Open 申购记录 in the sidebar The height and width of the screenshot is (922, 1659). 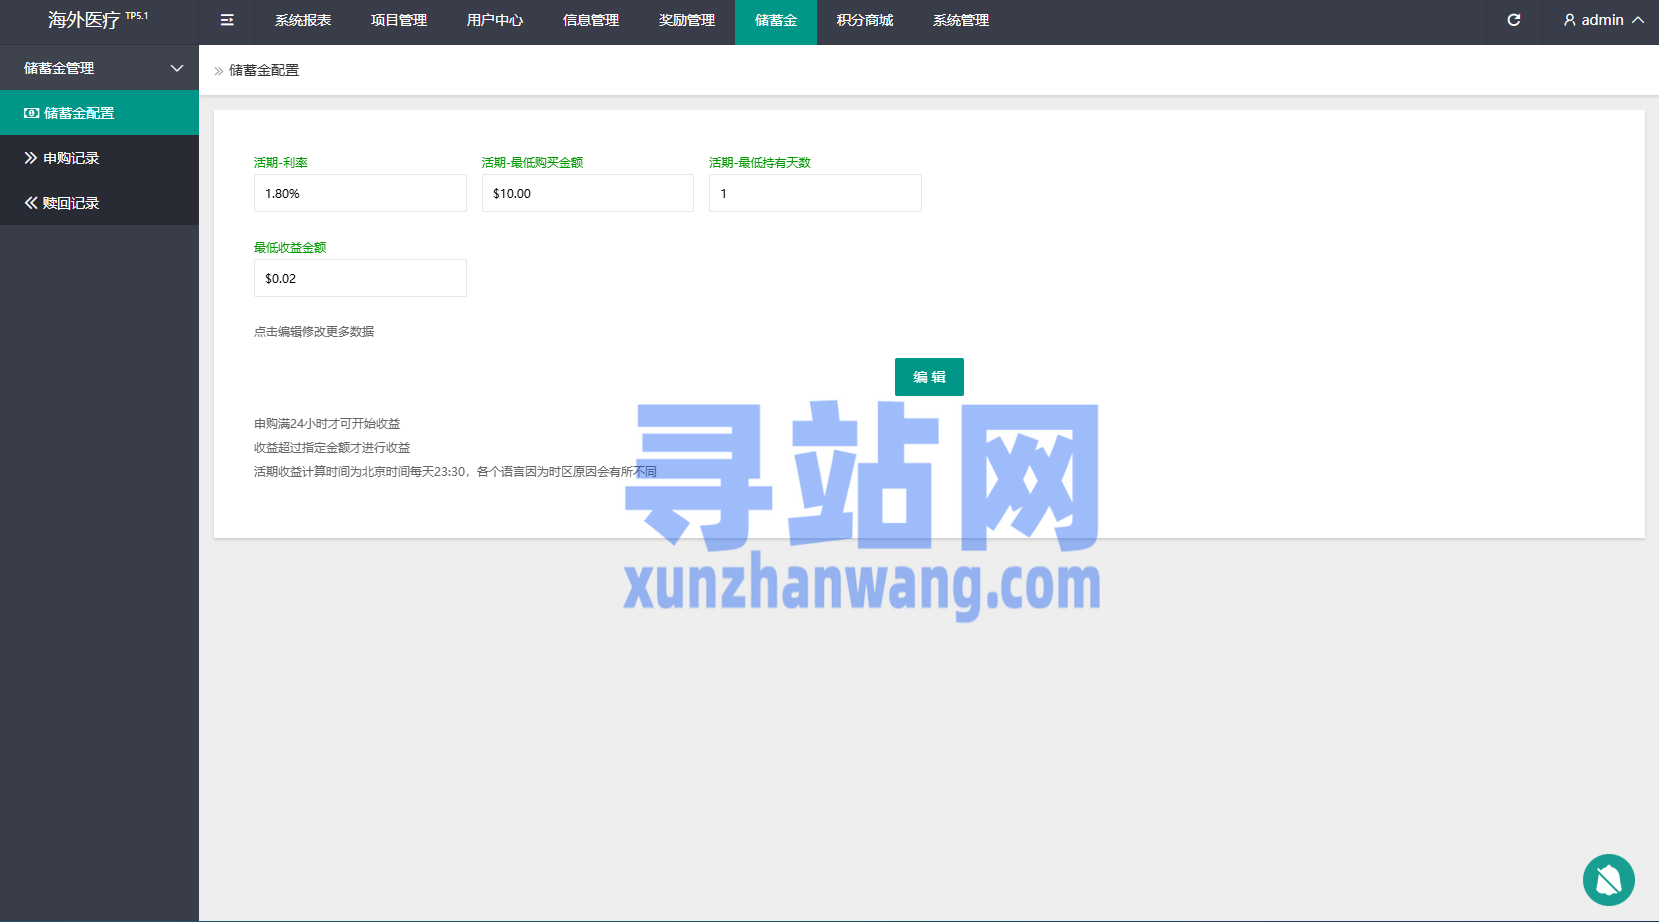[x=99, y=158]
